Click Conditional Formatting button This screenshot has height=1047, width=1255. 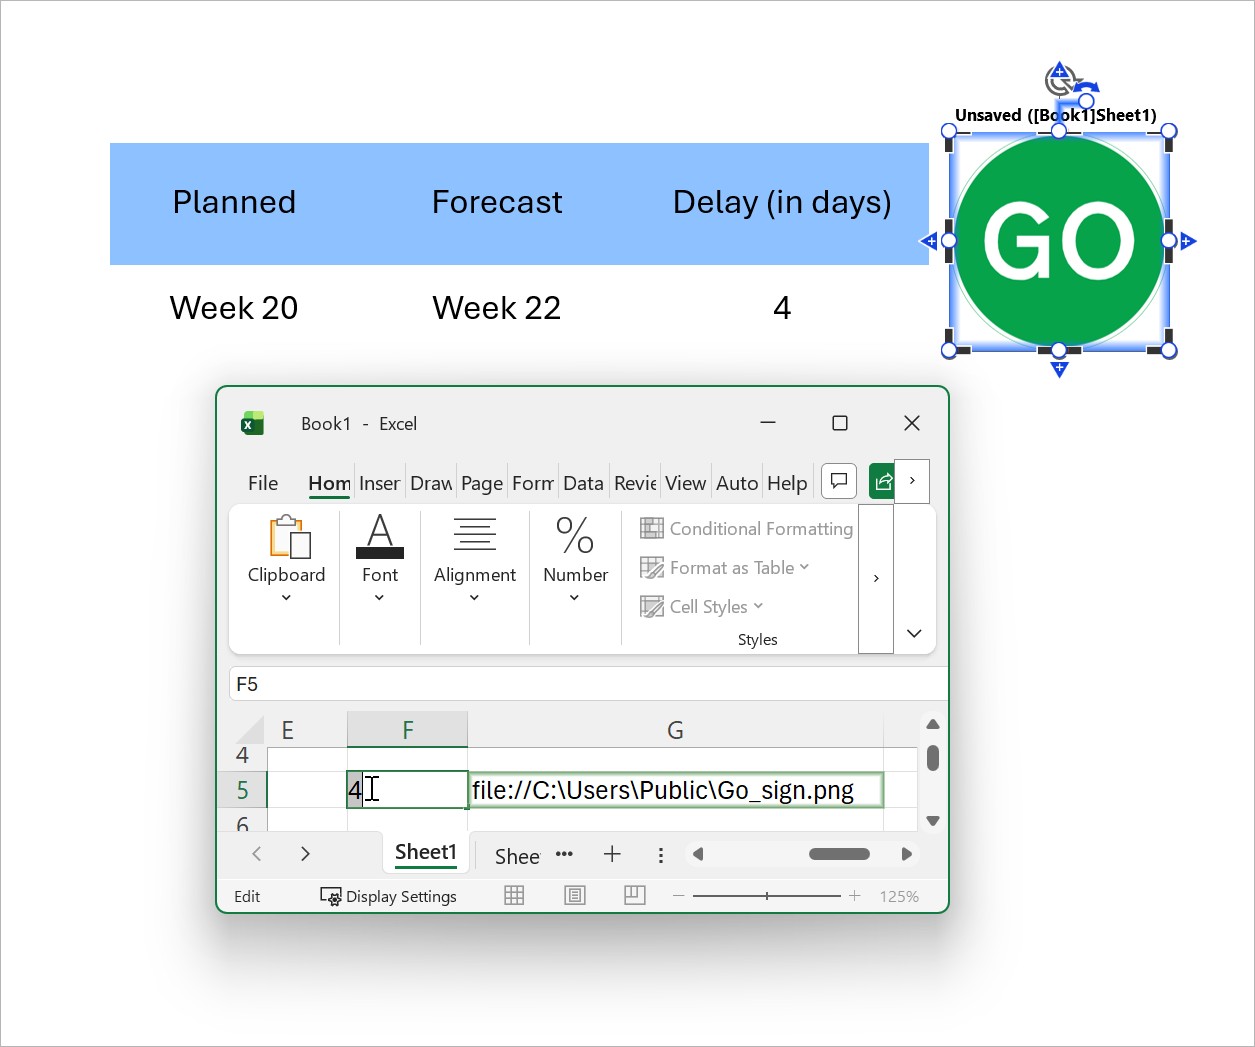(x=747, y=529)
